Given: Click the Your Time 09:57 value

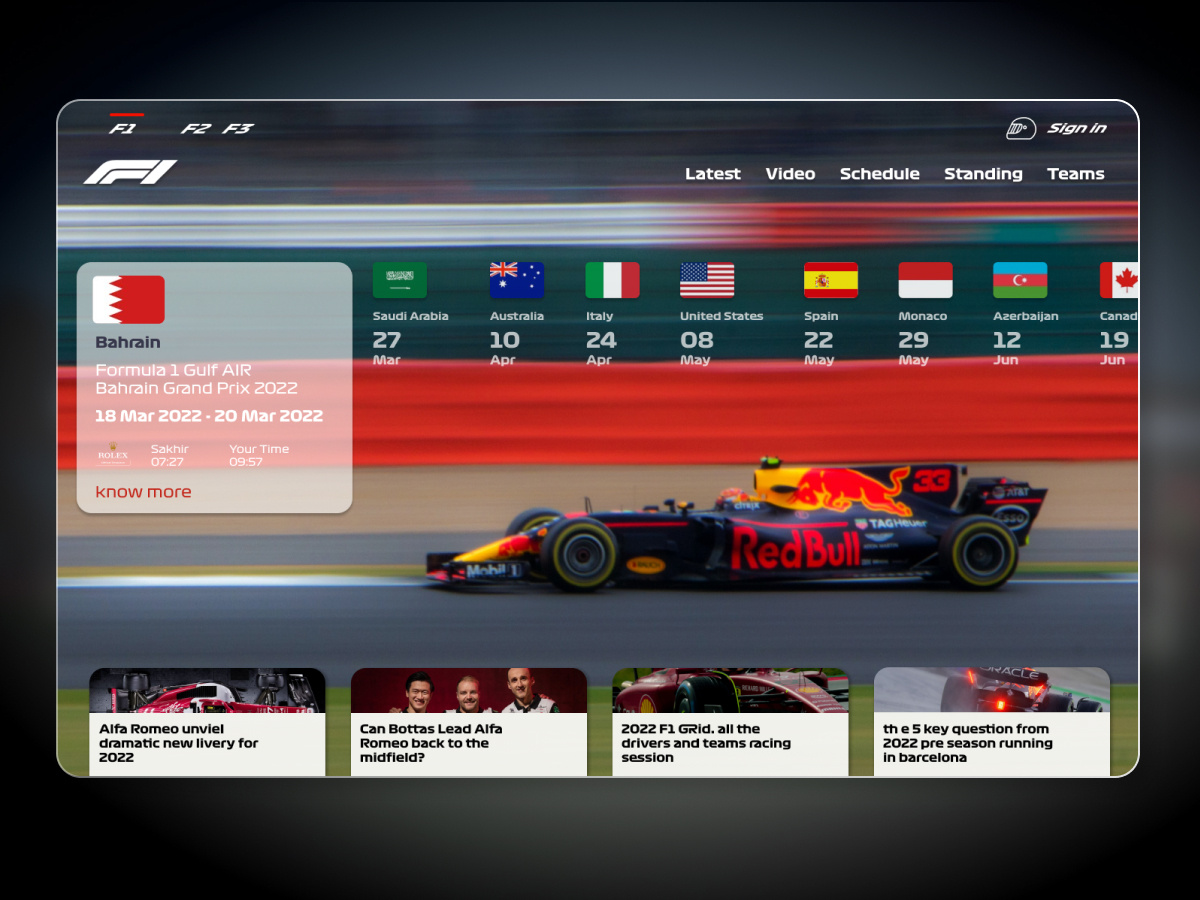Looking at the screenshot, I should click(x=259, y=455).
